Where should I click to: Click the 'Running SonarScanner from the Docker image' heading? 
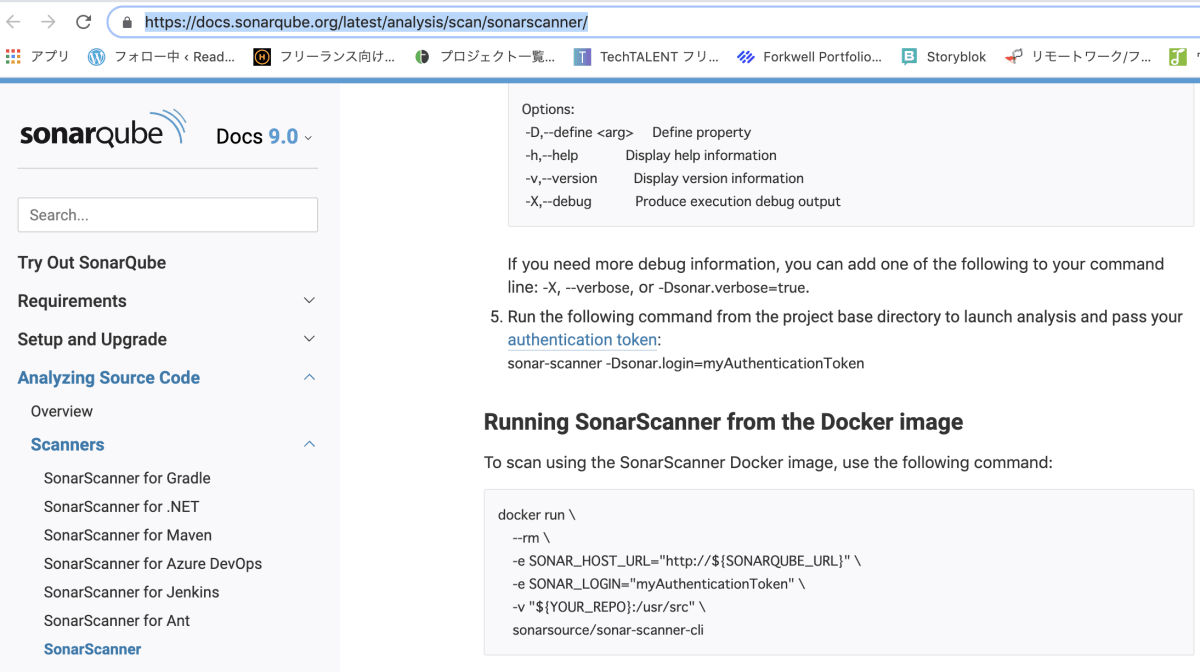(x=723, y=422)
